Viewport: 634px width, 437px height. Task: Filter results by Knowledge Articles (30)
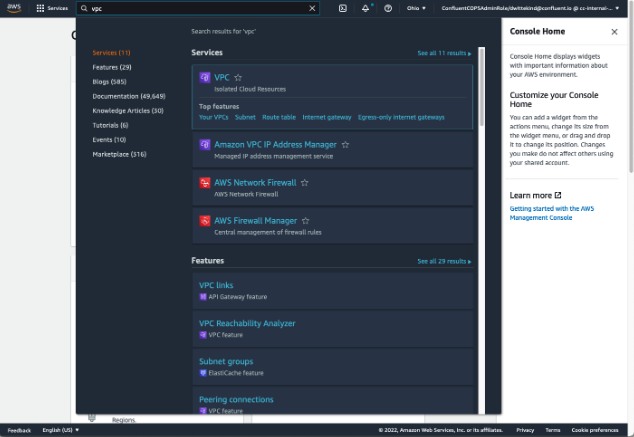[128, 110]
